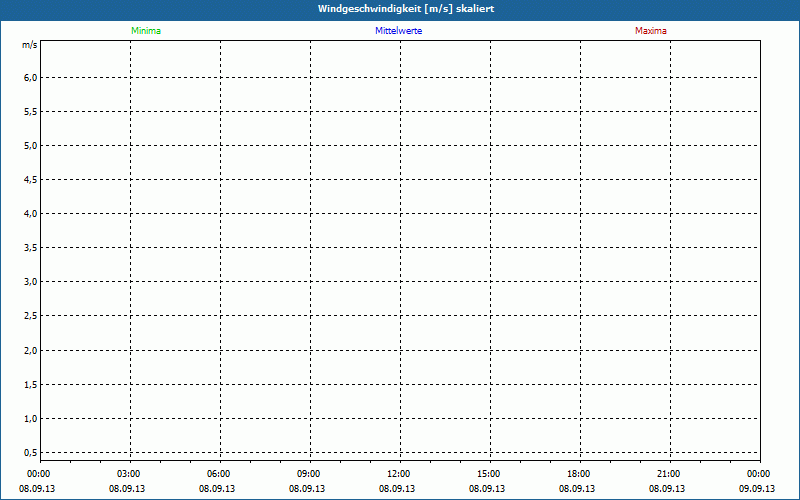This screenshot has width=800, height=500.
Task: Click the red Maxima legend label
Action: tap(651, 31)
